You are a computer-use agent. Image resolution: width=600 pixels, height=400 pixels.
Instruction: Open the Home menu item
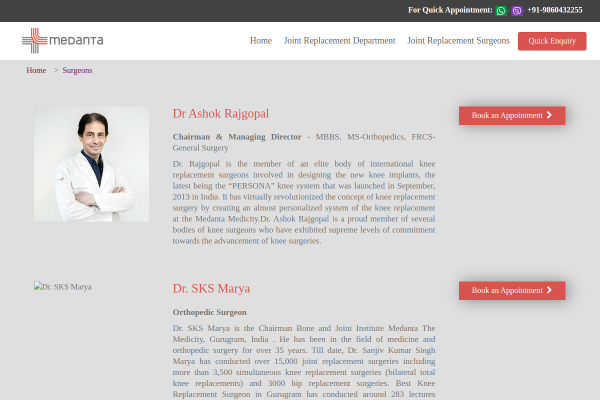[x=261, y=41]
